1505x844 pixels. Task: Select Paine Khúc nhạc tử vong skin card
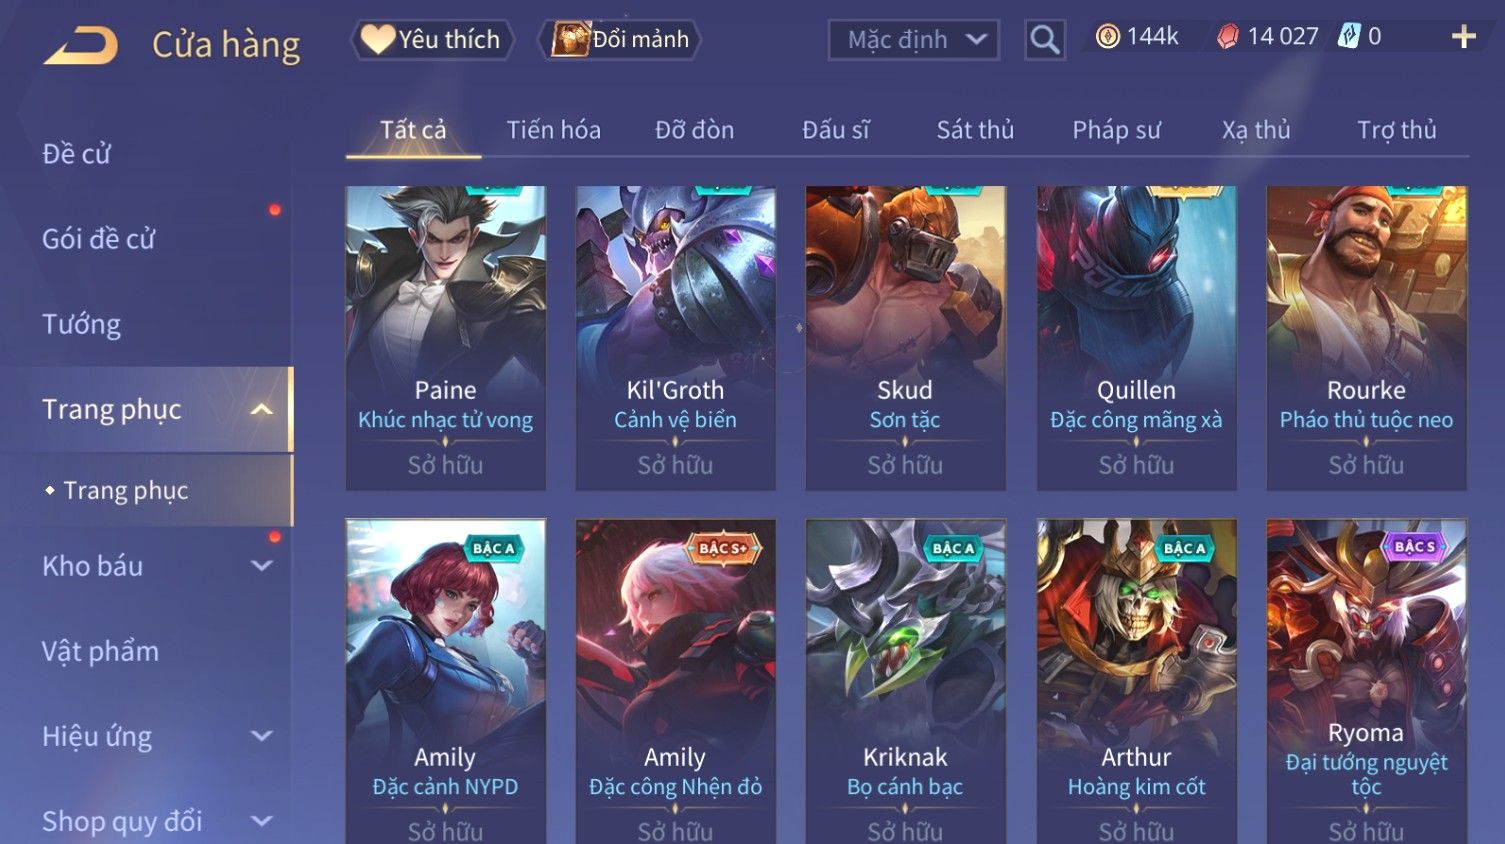pyautogui.click(x=446, y=338)
